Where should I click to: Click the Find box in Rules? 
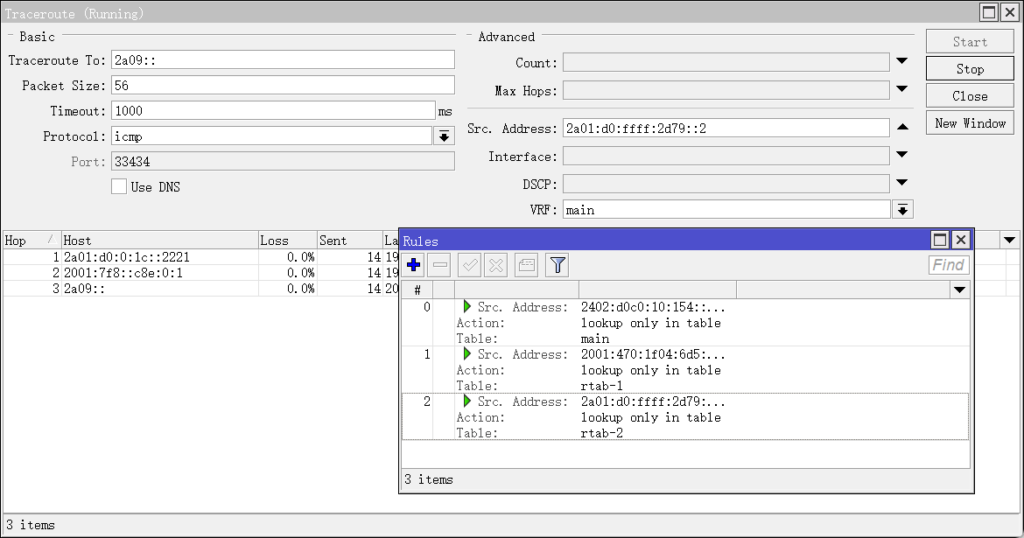click(948, 265)
